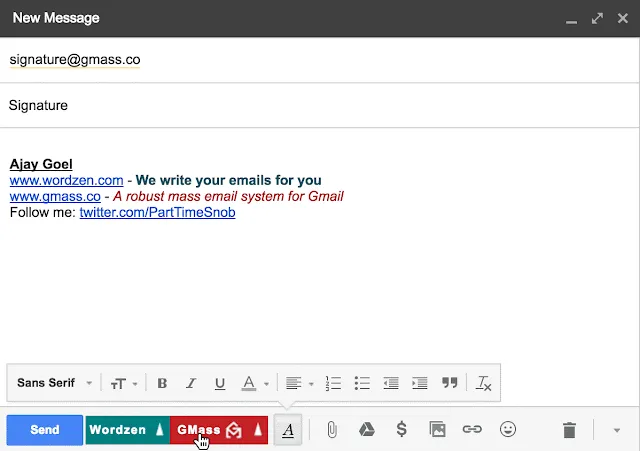Insert a numbered list
The image size is (640, 451).
pyautogui.click(x=333, y=383)
